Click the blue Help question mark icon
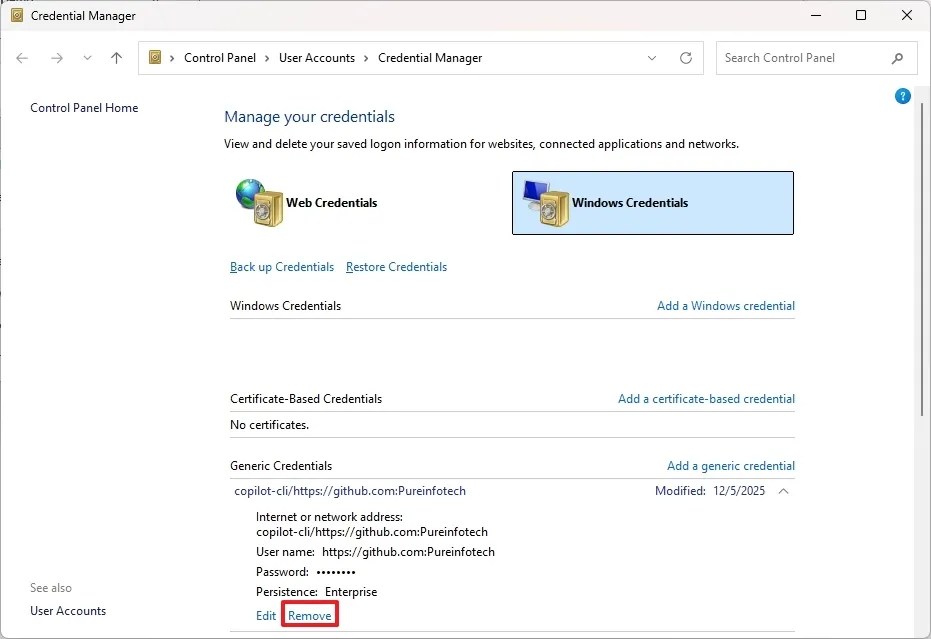The height and width of the screenshot is (639, 931). coord(902,95)
